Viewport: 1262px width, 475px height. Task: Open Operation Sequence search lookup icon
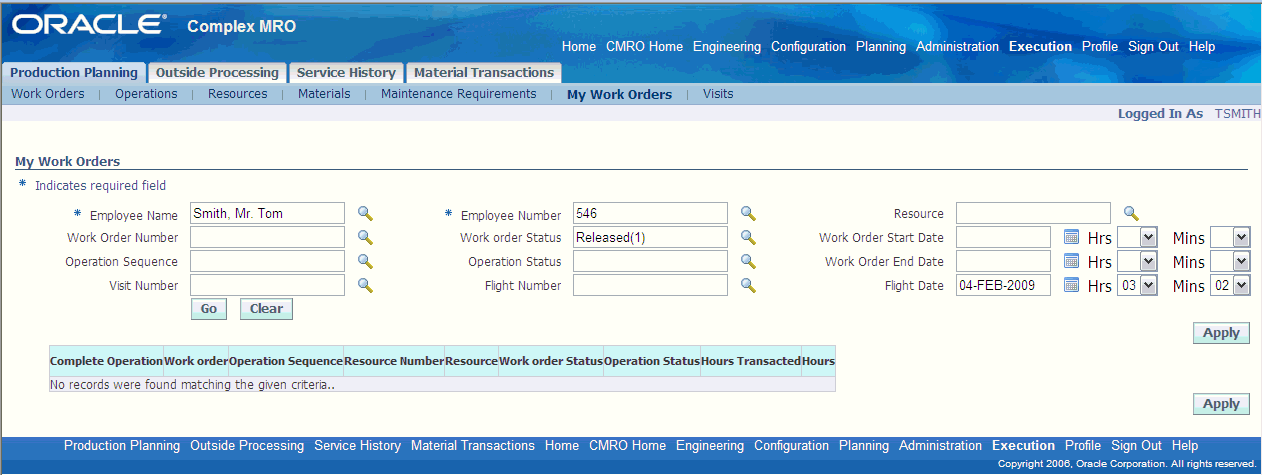[365, 261]
